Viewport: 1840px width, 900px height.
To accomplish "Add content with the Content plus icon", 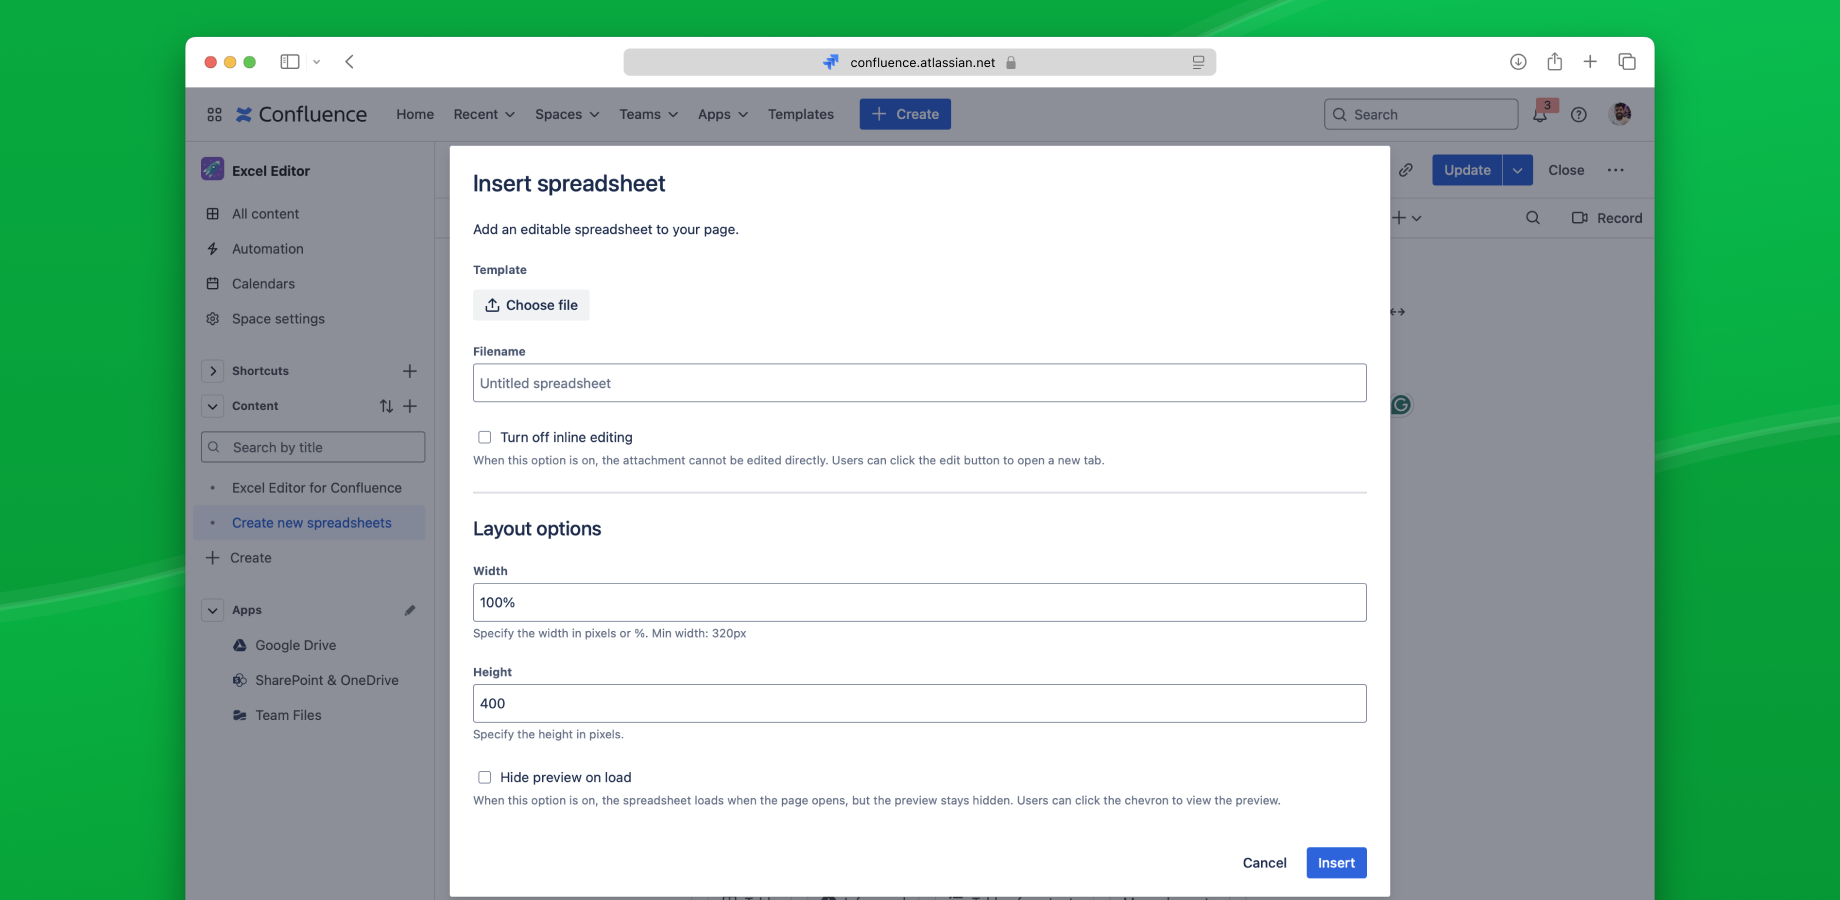I will click(409, 406).
